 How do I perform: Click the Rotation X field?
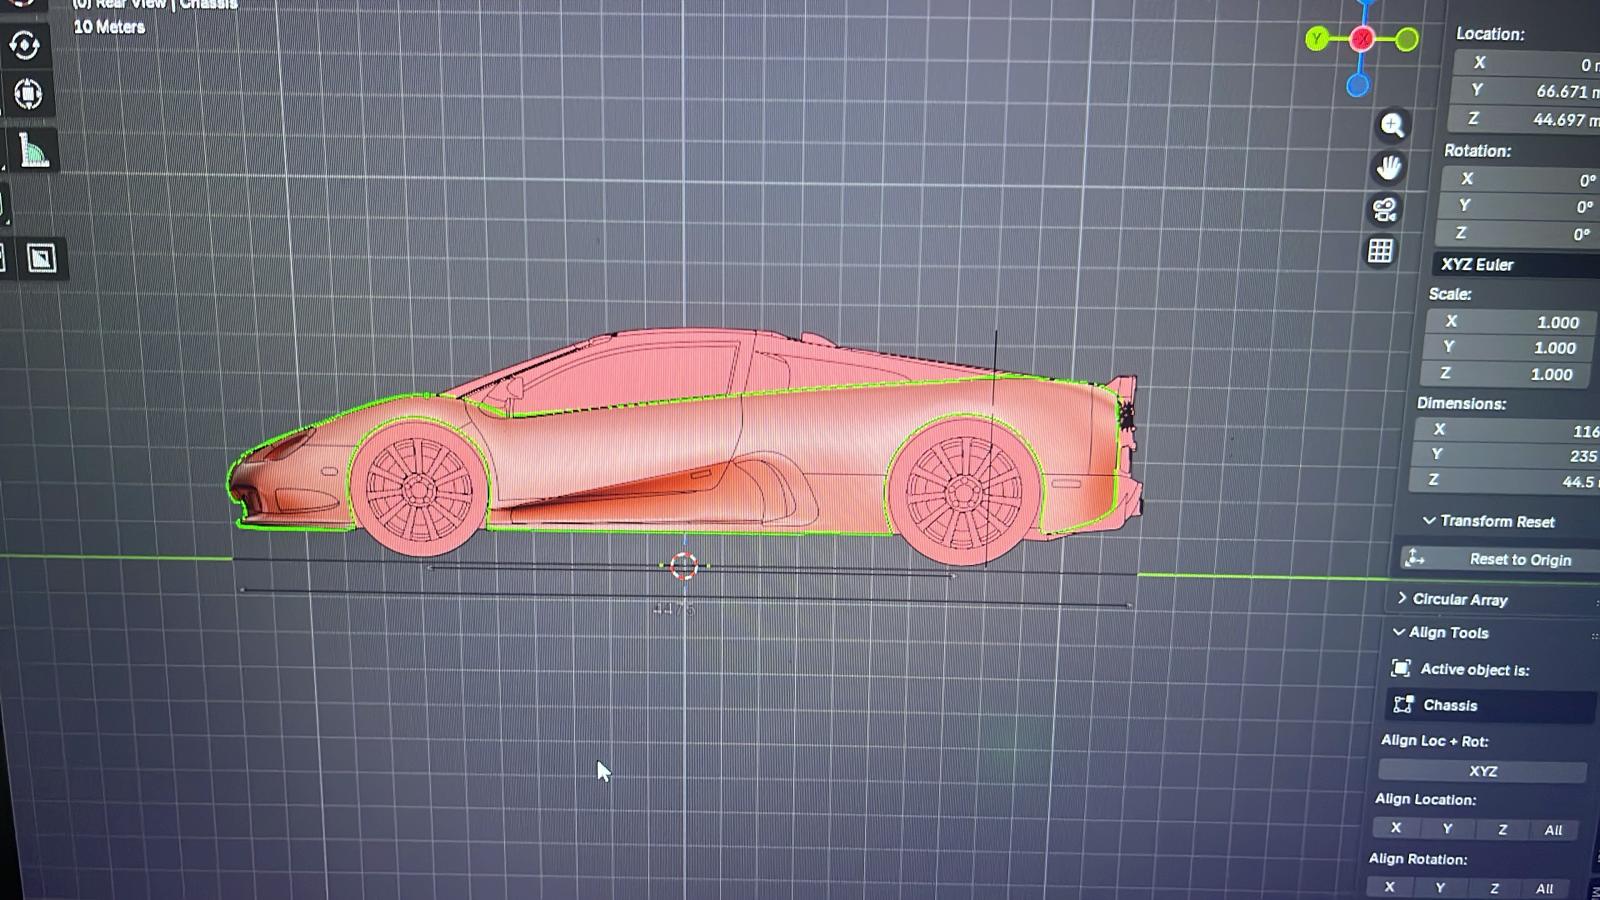(x=1520, y=179)
